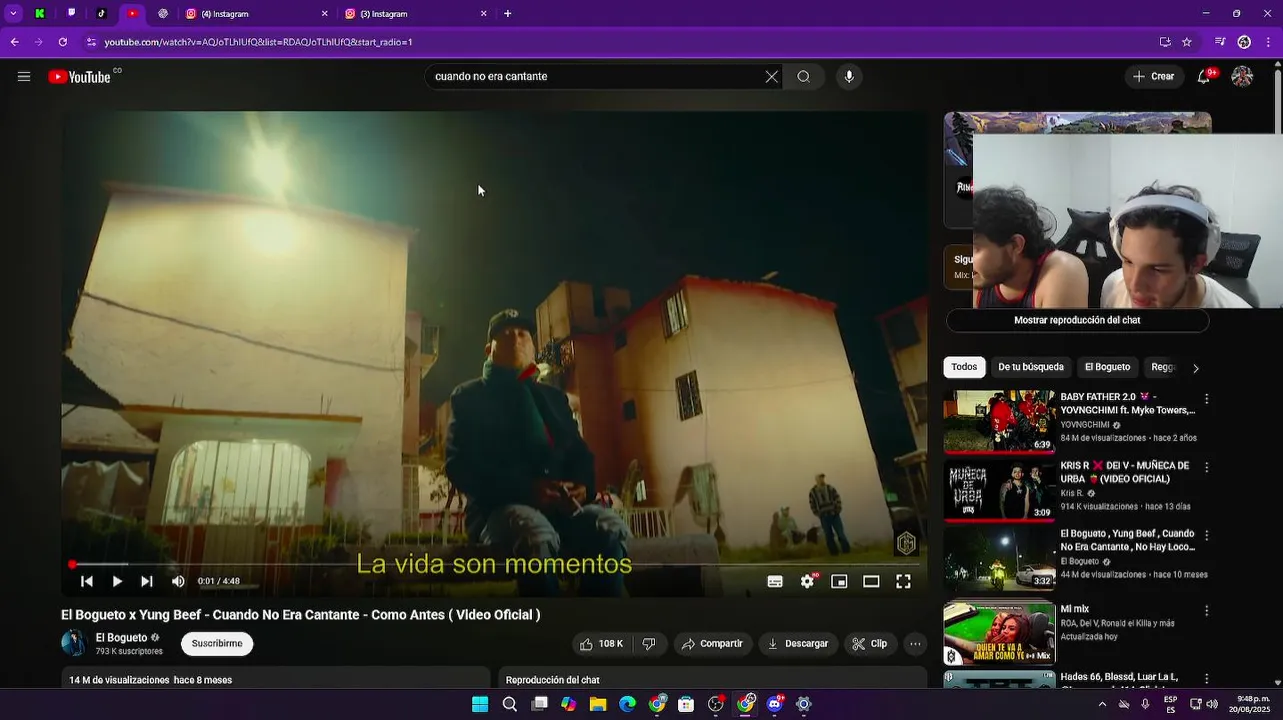Screen dimensions: 1283x720
Task: Show more filter chips with arrow
Action: point(1195,368)
